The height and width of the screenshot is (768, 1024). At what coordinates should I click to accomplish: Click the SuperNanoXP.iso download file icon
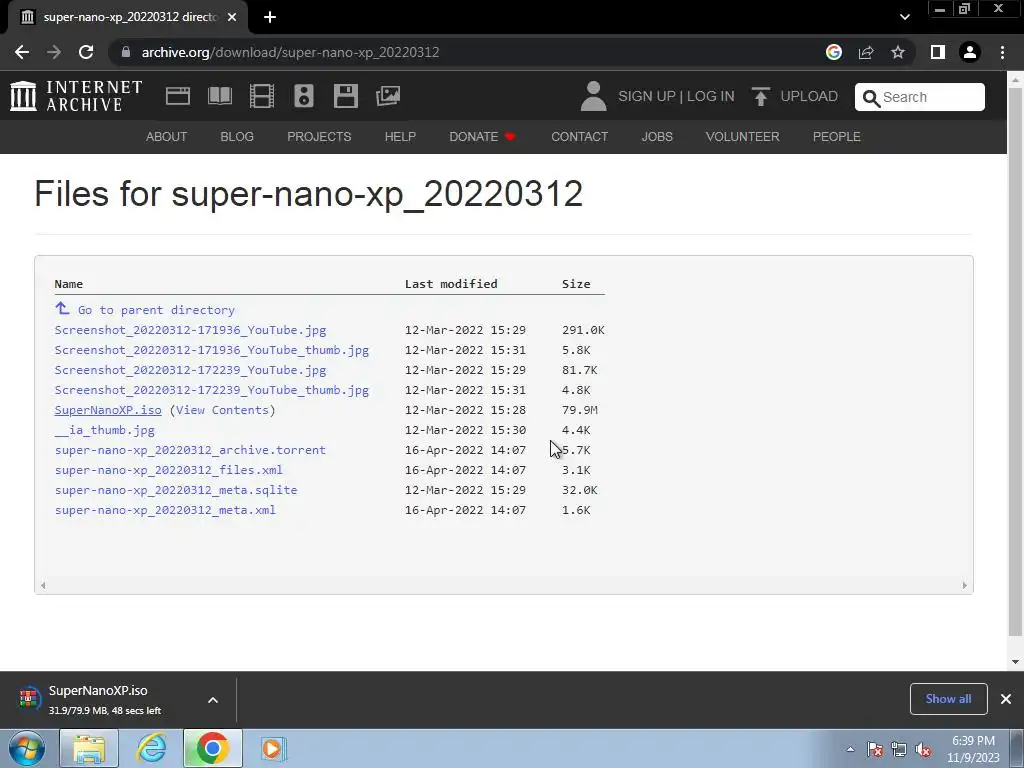(28, 699)
